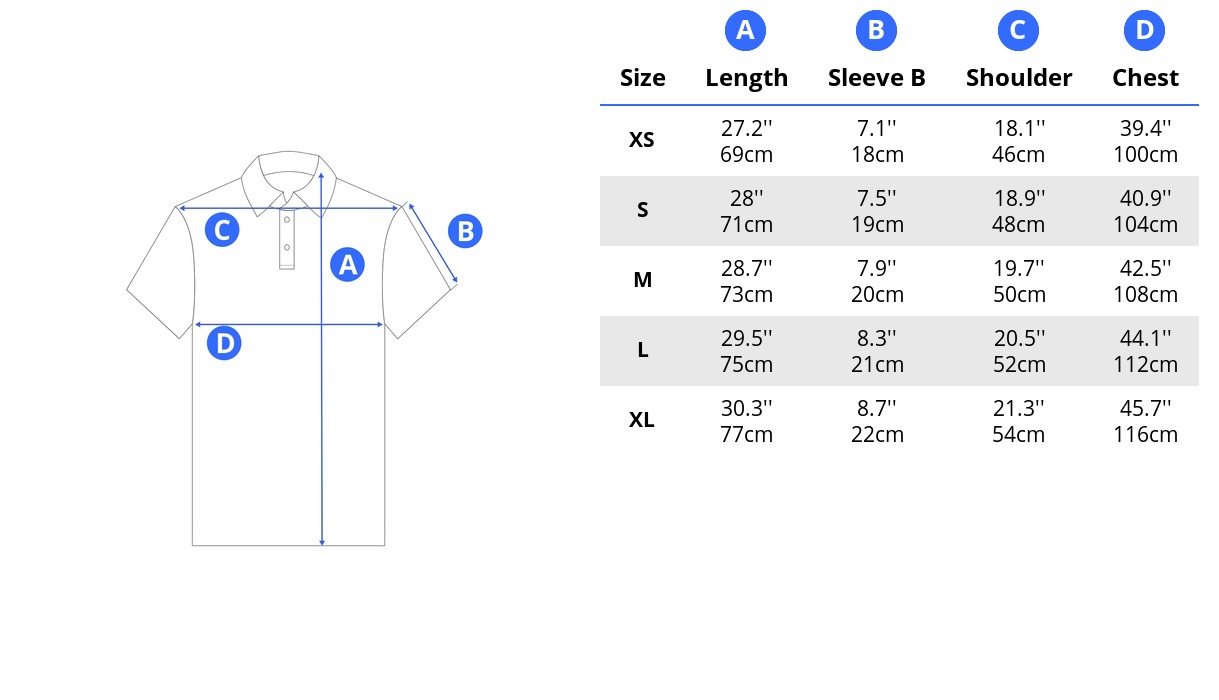Click the Shoulder column header
Viewport: 1219px width, 700px height.
(1019, 78)
